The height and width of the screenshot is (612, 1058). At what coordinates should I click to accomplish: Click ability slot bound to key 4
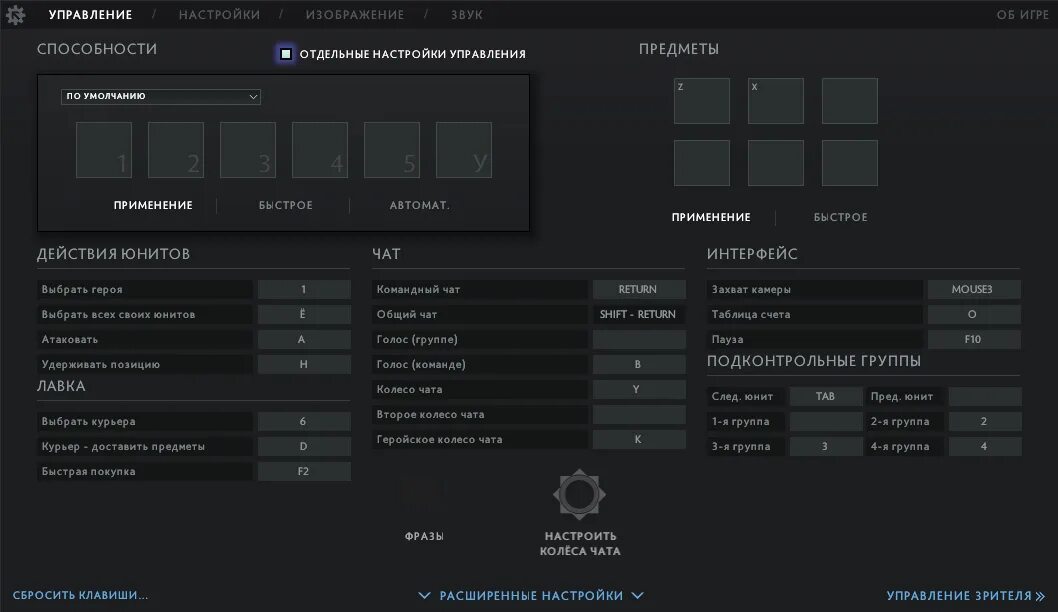pos(320,150)
